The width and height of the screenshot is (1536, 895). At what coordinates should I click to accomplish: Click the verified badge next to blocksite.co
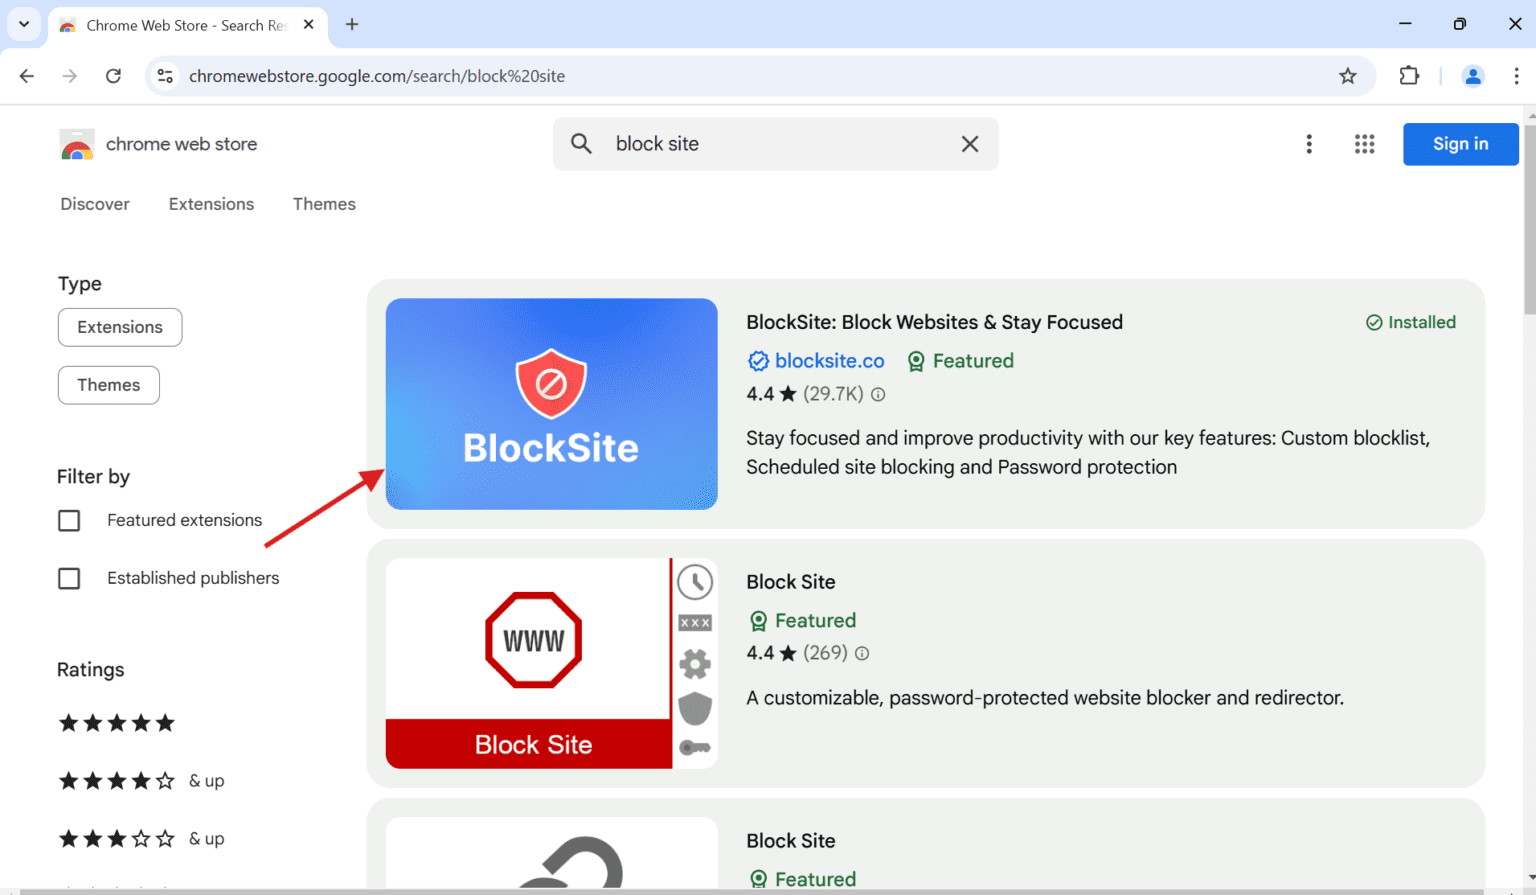758,361
